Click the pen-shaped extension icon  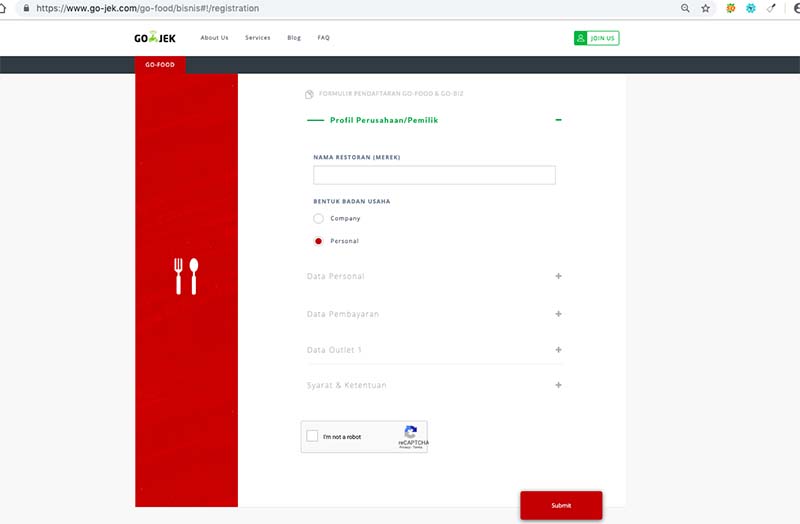click(771, 8)
